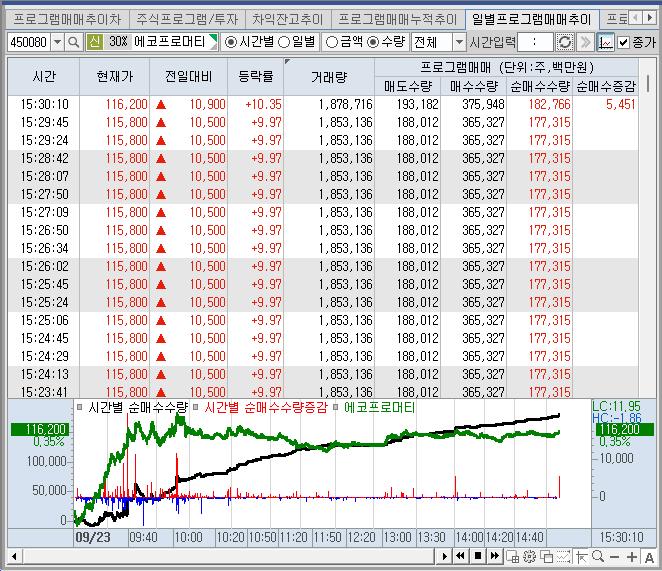This screenshot has height=571, width=662.
Task: Click the 순매수증감 column header
Action: coord(606,86)
